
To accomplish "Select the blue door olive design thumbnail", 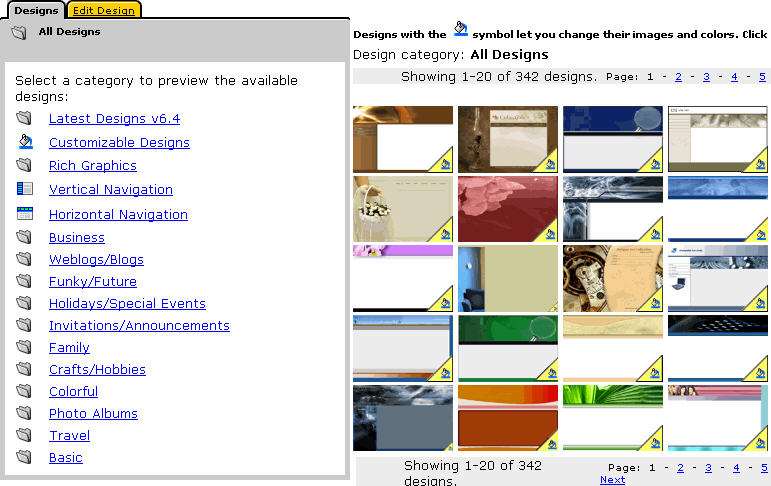I will pos(508,278).
